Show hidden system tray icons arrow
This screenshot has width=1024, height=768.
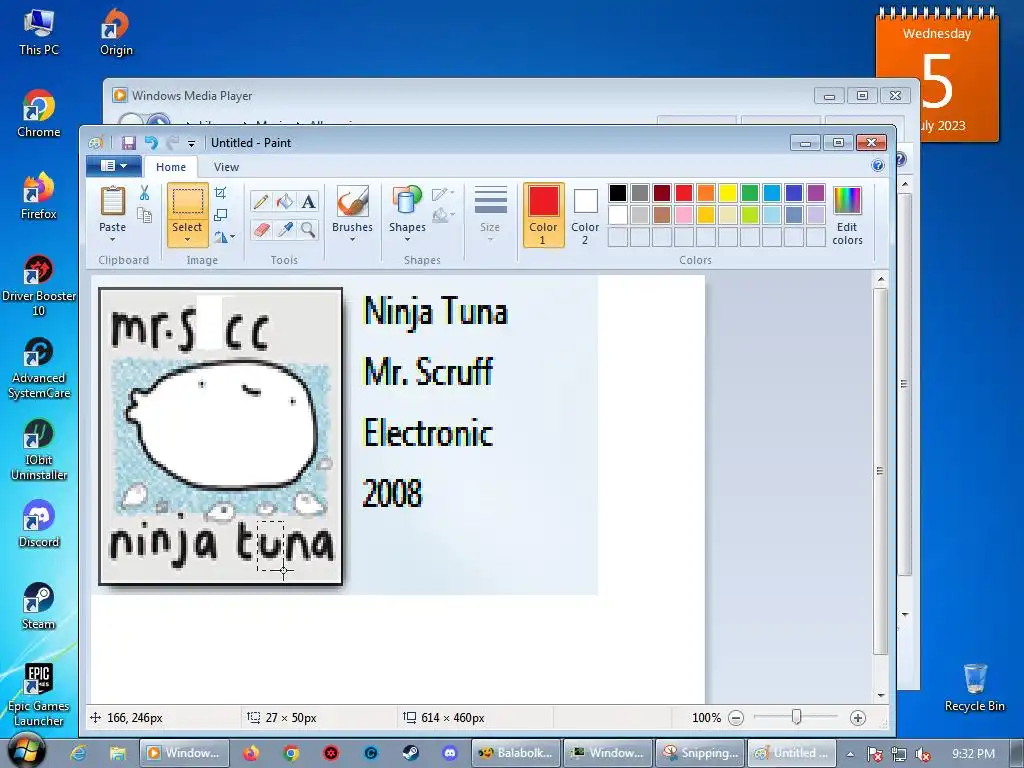(x=850, y=754)
